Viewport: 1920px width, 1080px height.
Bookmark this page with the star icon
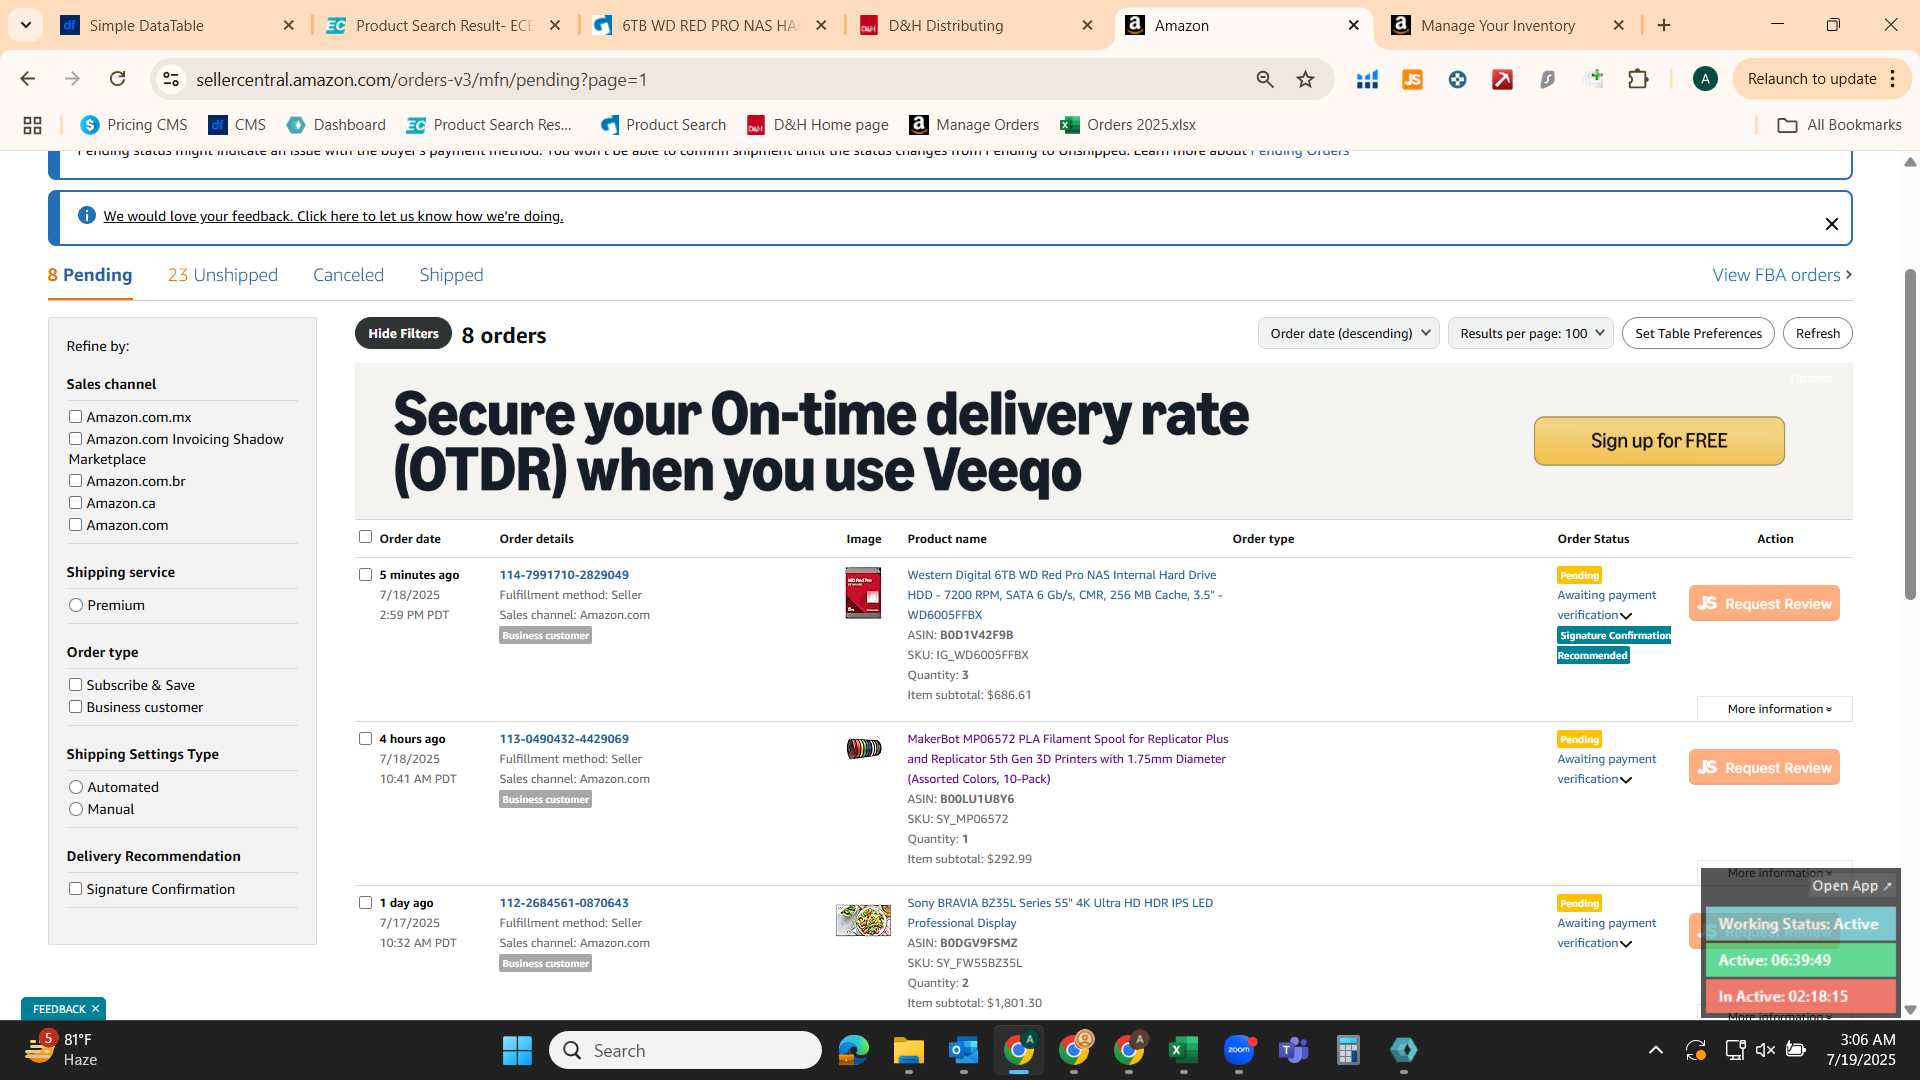1305,79
